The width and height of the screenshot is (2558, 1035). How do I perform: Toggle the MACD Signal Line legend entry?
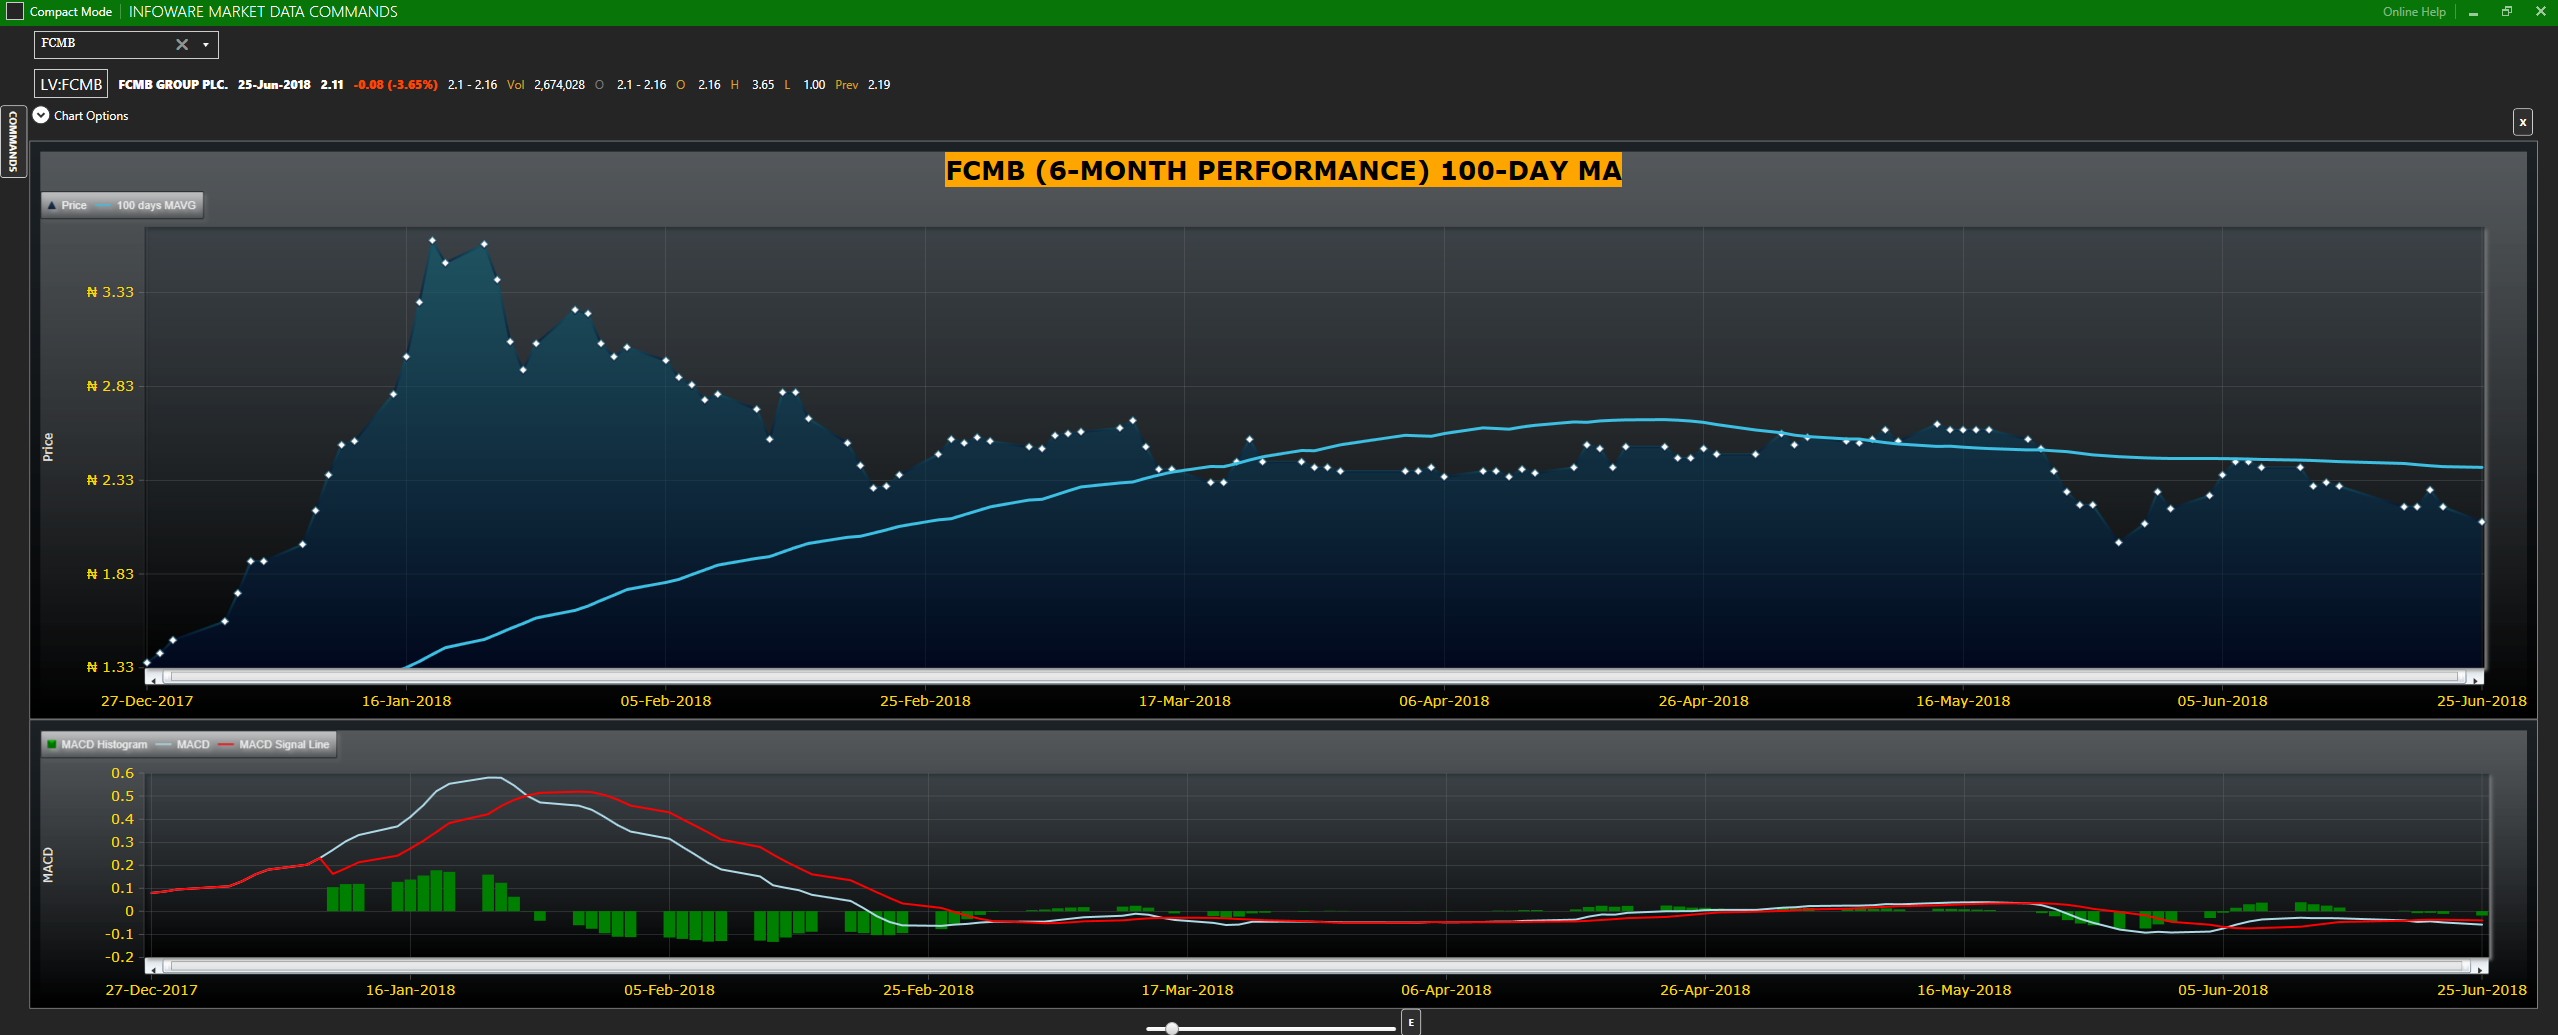coord(274,744)
